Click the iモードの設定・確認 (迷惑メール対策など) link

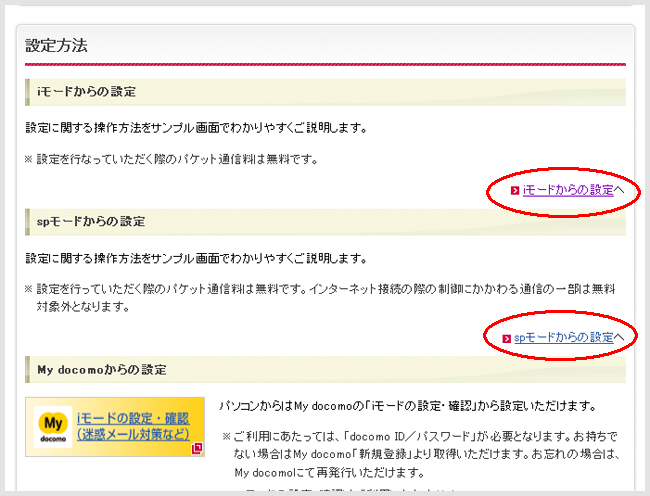133,426
